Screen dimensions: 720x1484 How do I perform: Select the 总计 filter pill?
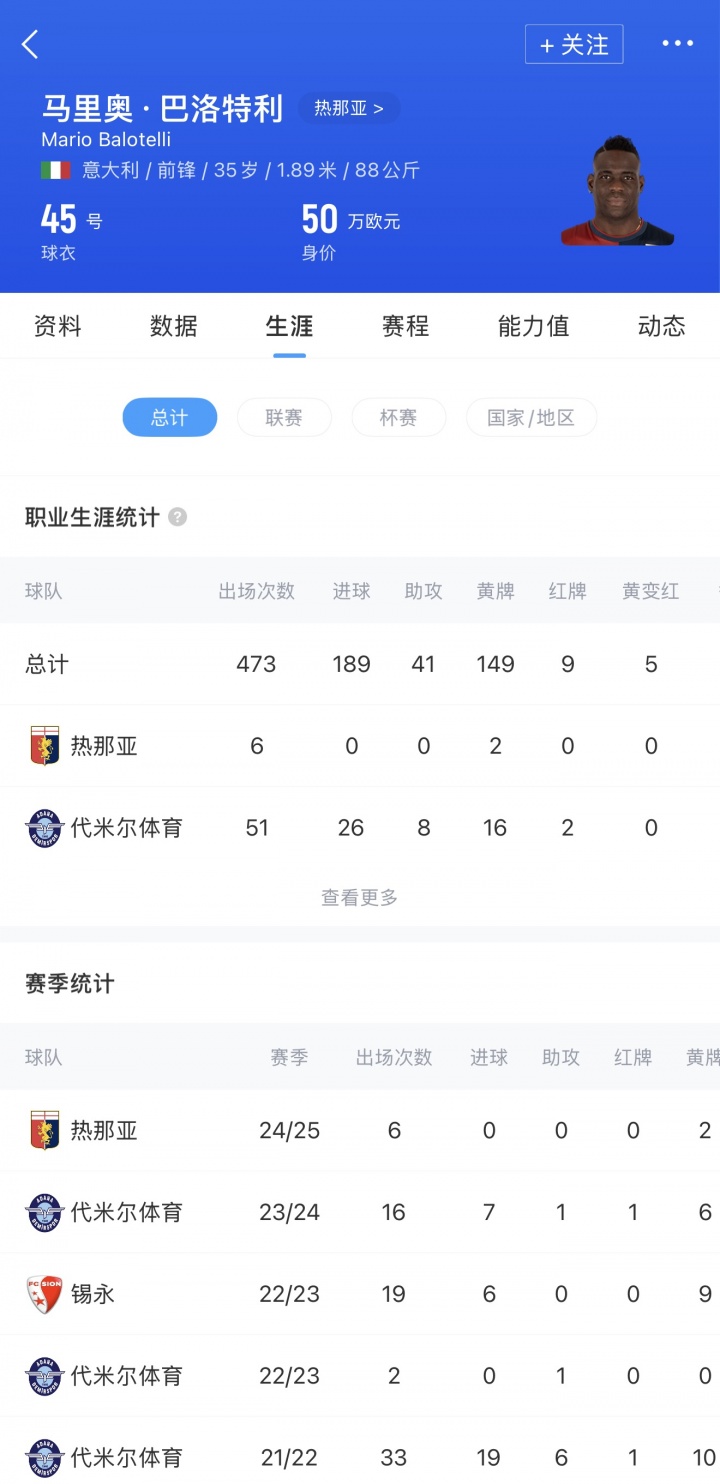point(170,417)
